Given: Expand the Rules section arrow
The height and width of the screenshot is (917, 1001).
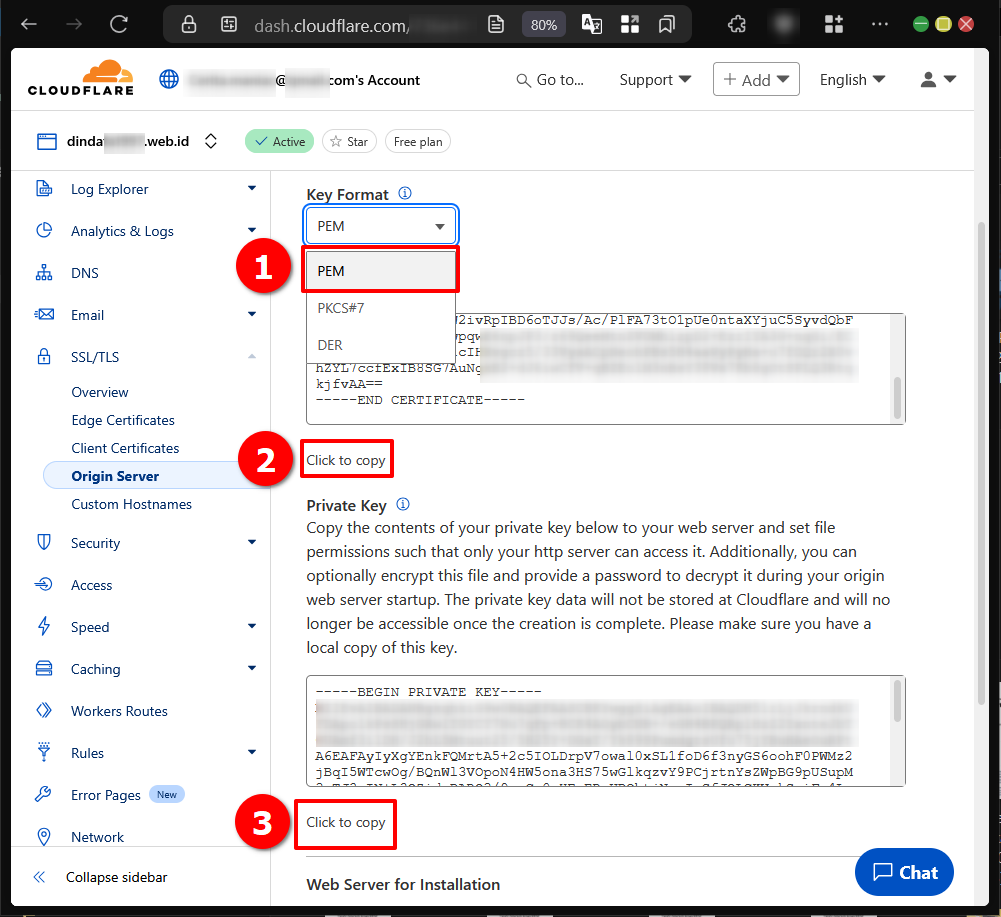Looking at the screenshot, I should (252, 752).
